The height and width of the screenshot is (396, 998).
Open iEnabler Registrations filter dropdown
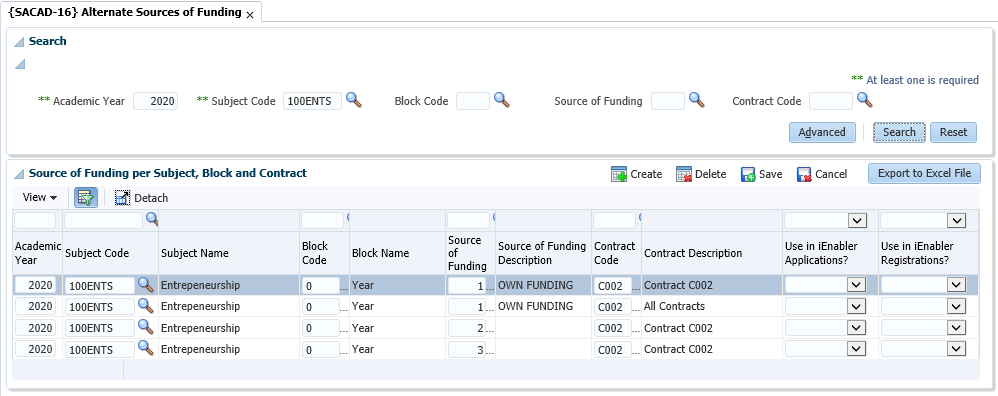[956, 221]
